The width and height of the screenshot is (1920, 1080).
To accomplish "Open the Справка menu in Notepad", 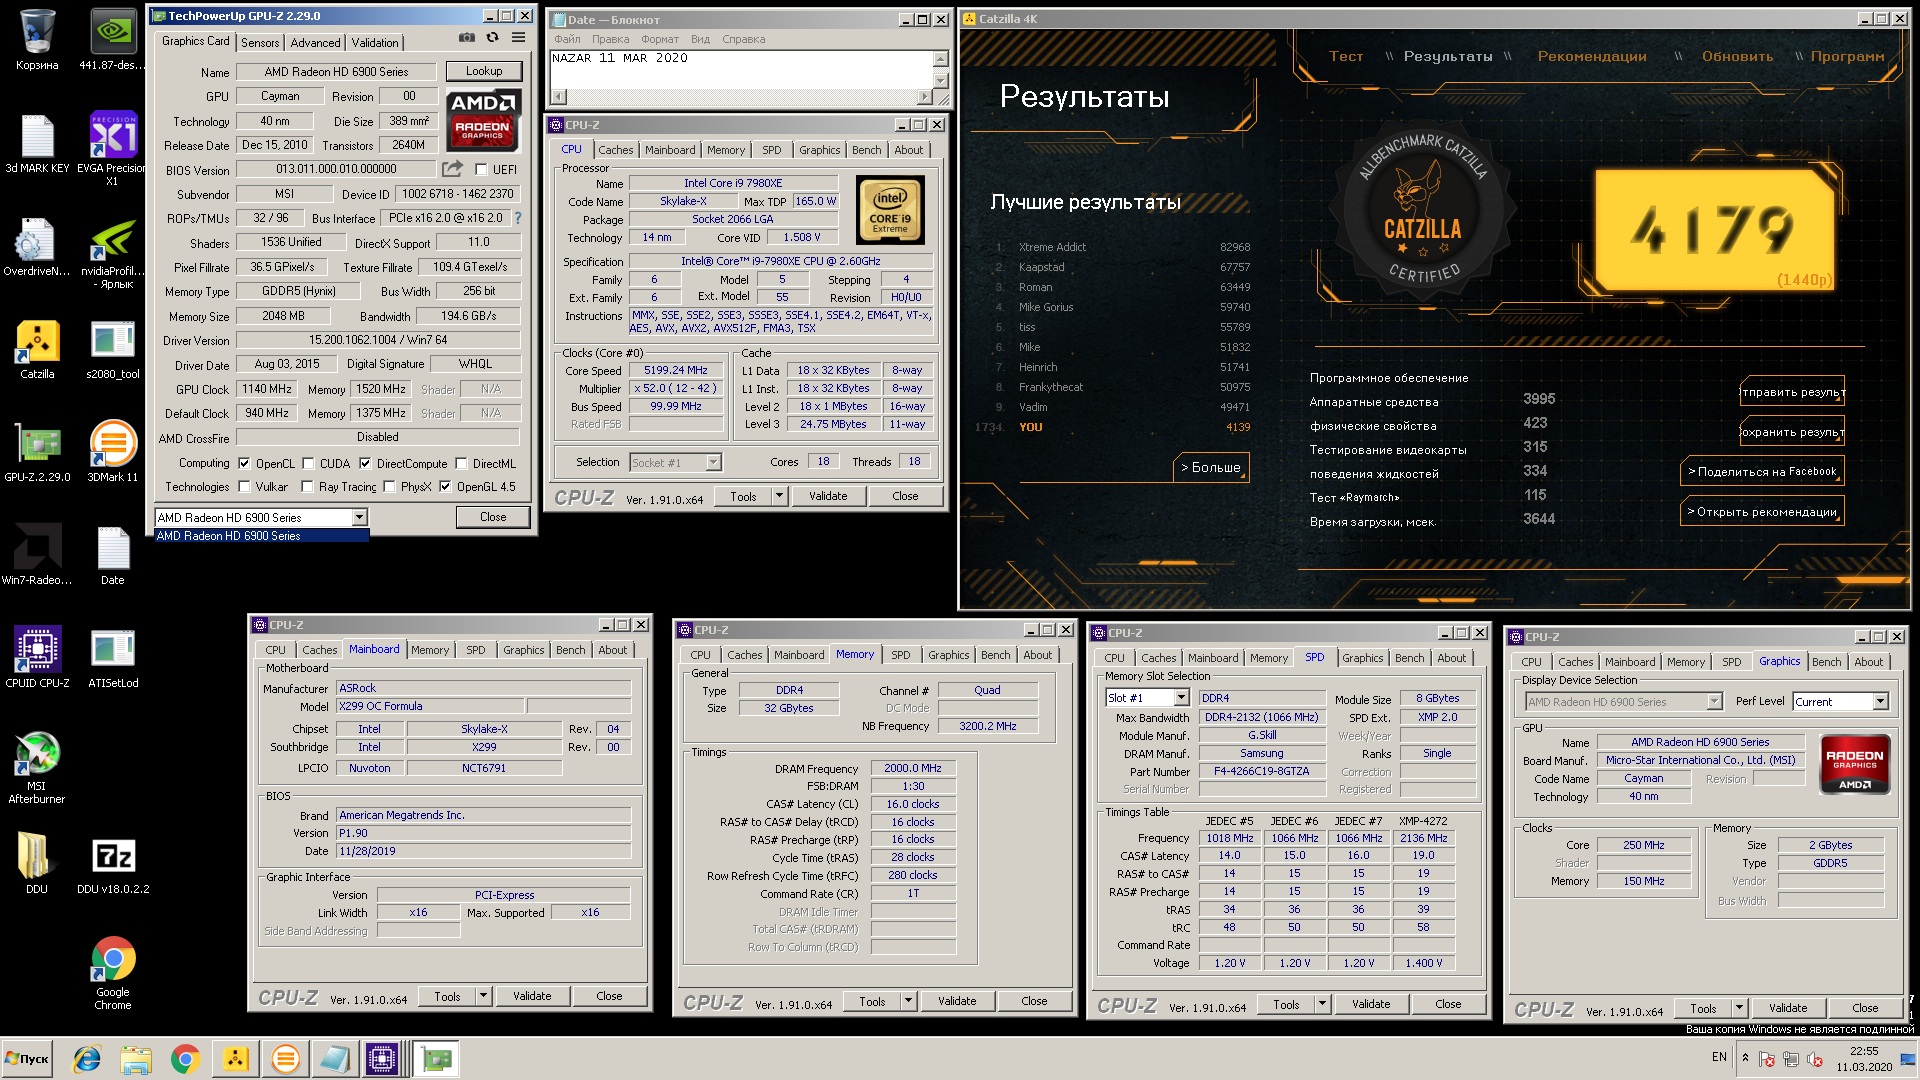I will 743,39.
